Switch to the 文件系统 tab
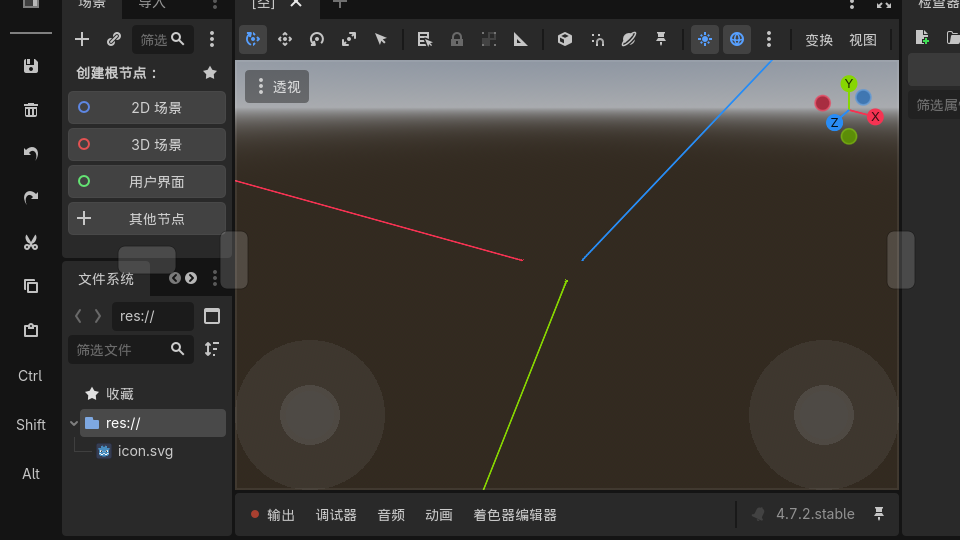Viewport: 960px width, 540px height. click(x=106, y=279)
